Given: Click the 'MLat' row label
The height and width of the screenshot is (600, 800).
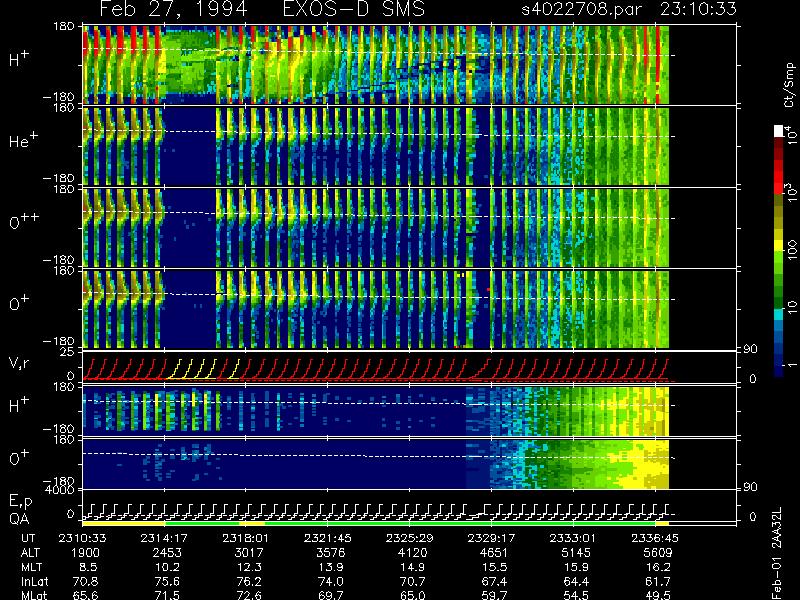Looking at the screenshot, I should tap(34, 595).
